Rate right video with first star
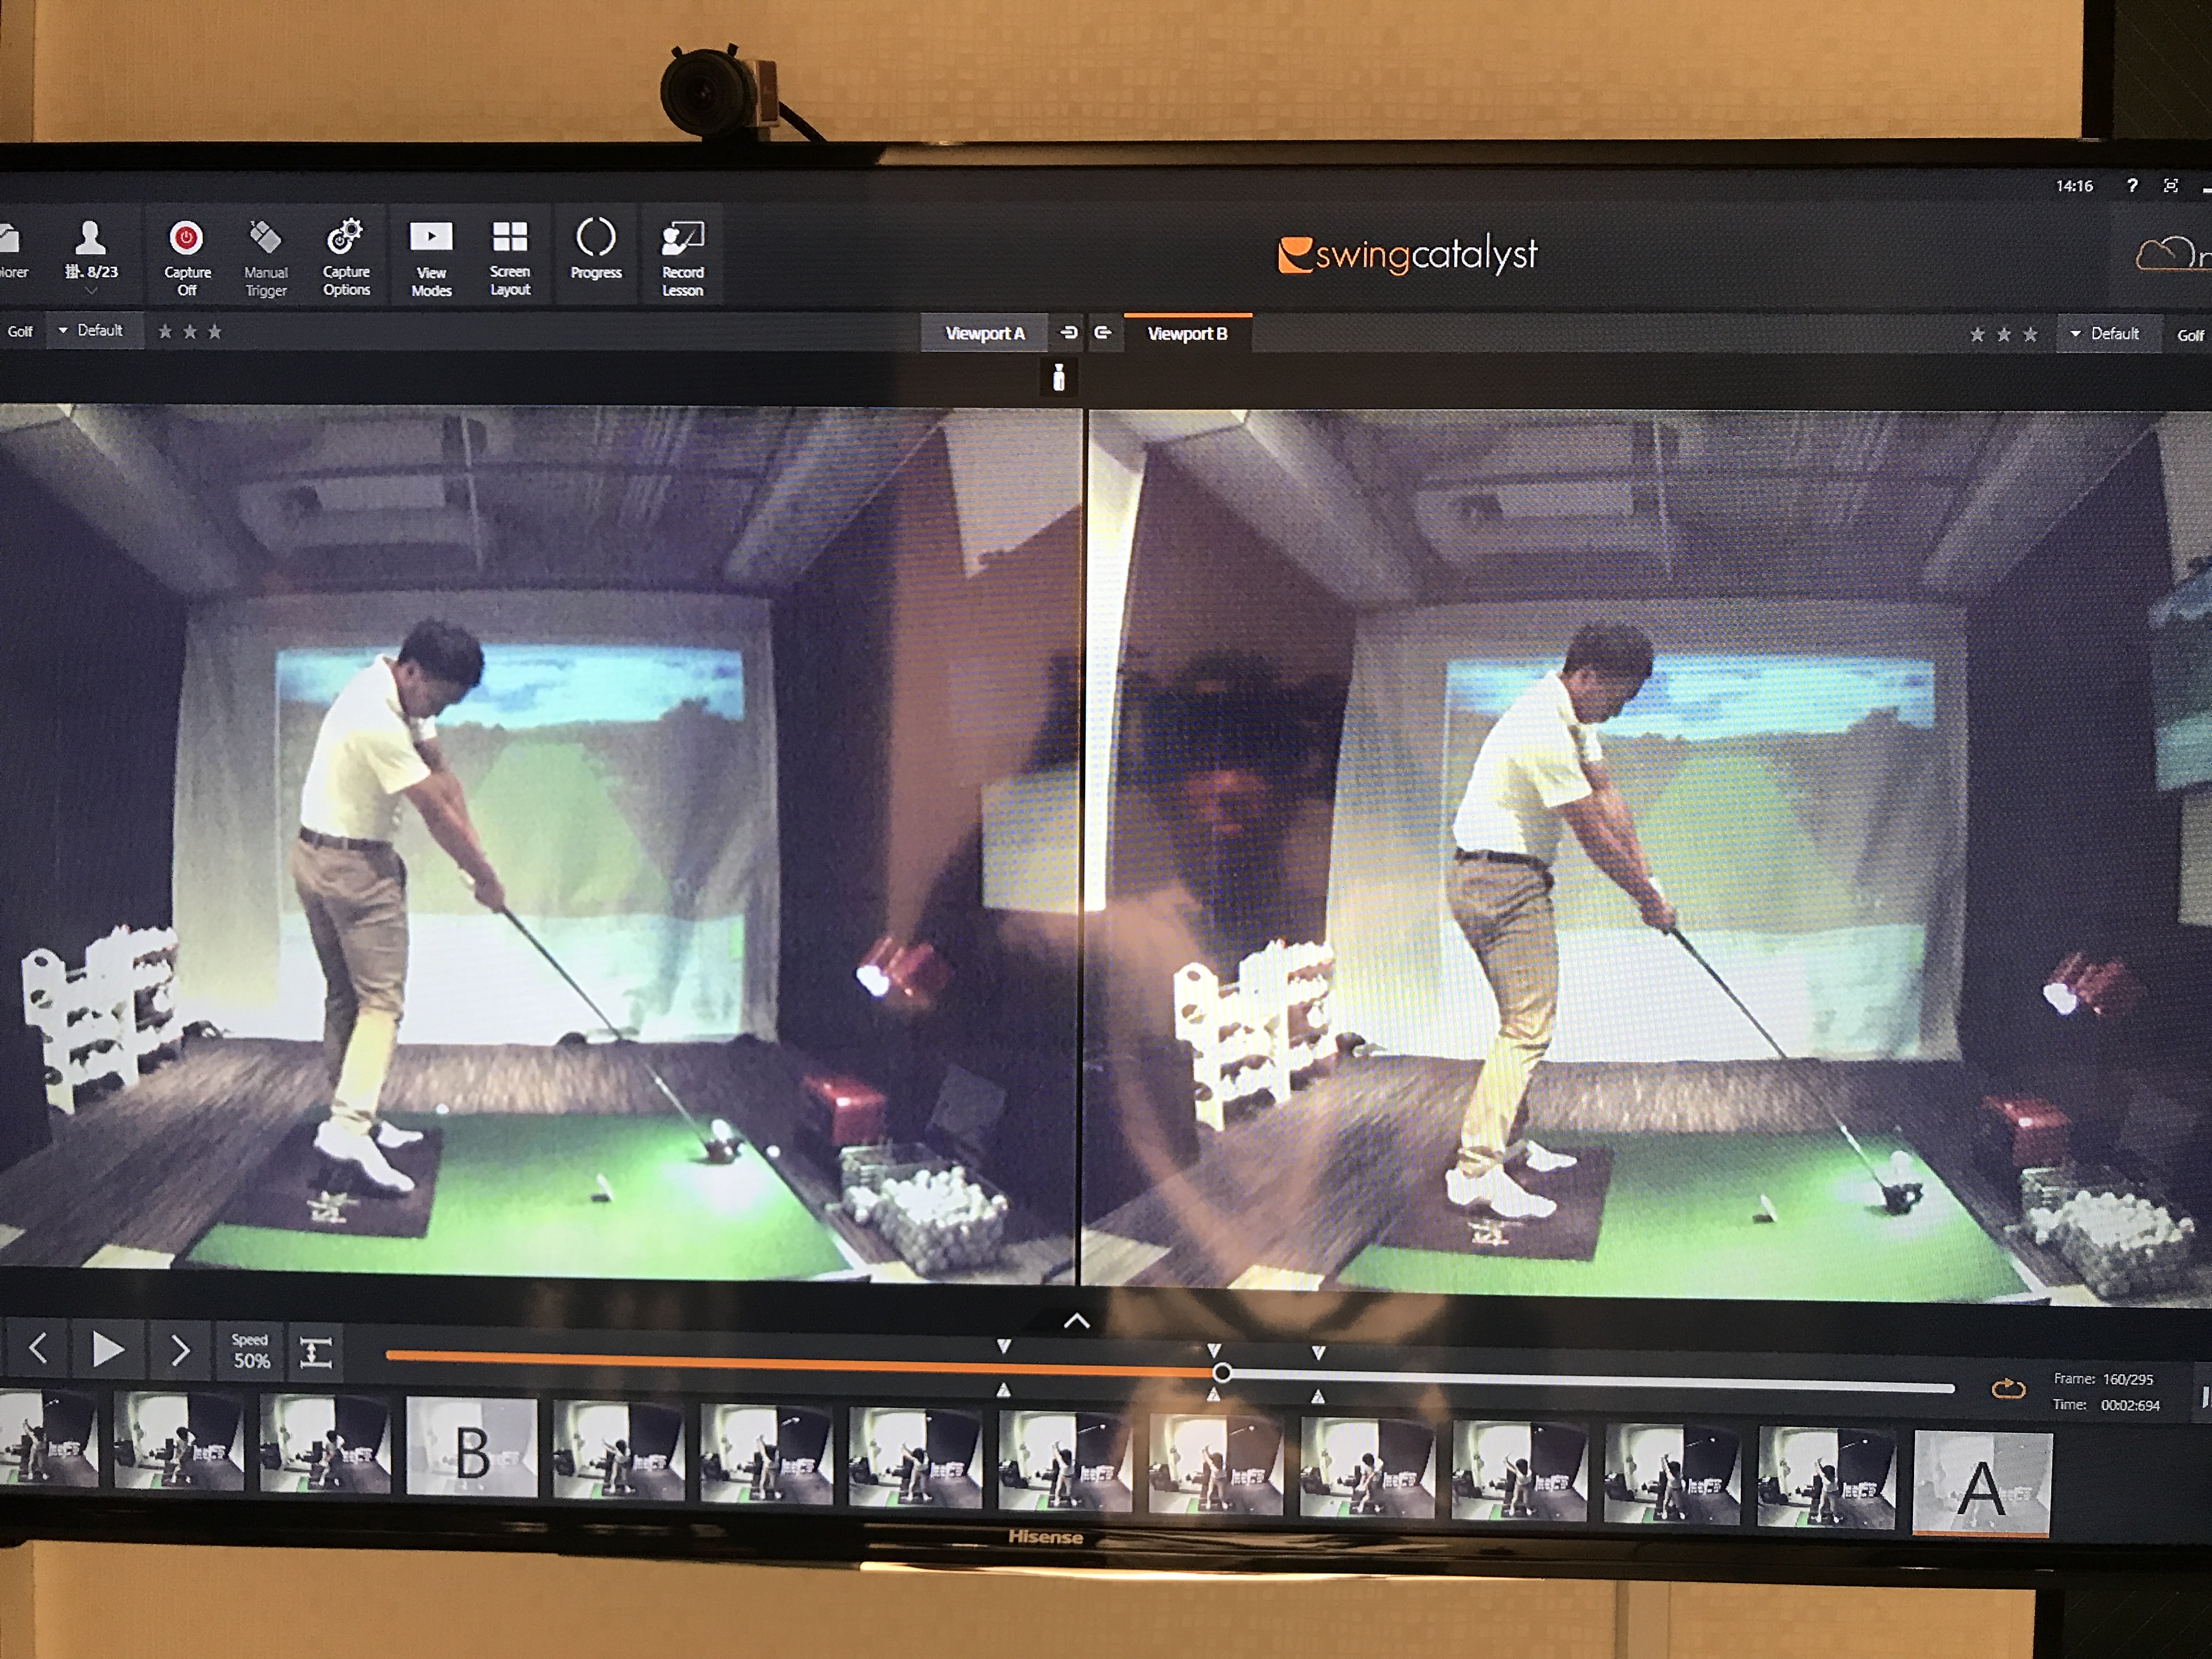Image resolution: width=2212 pixels, height=1659 pixels. pyautogui.click(x=1977, y=334)
